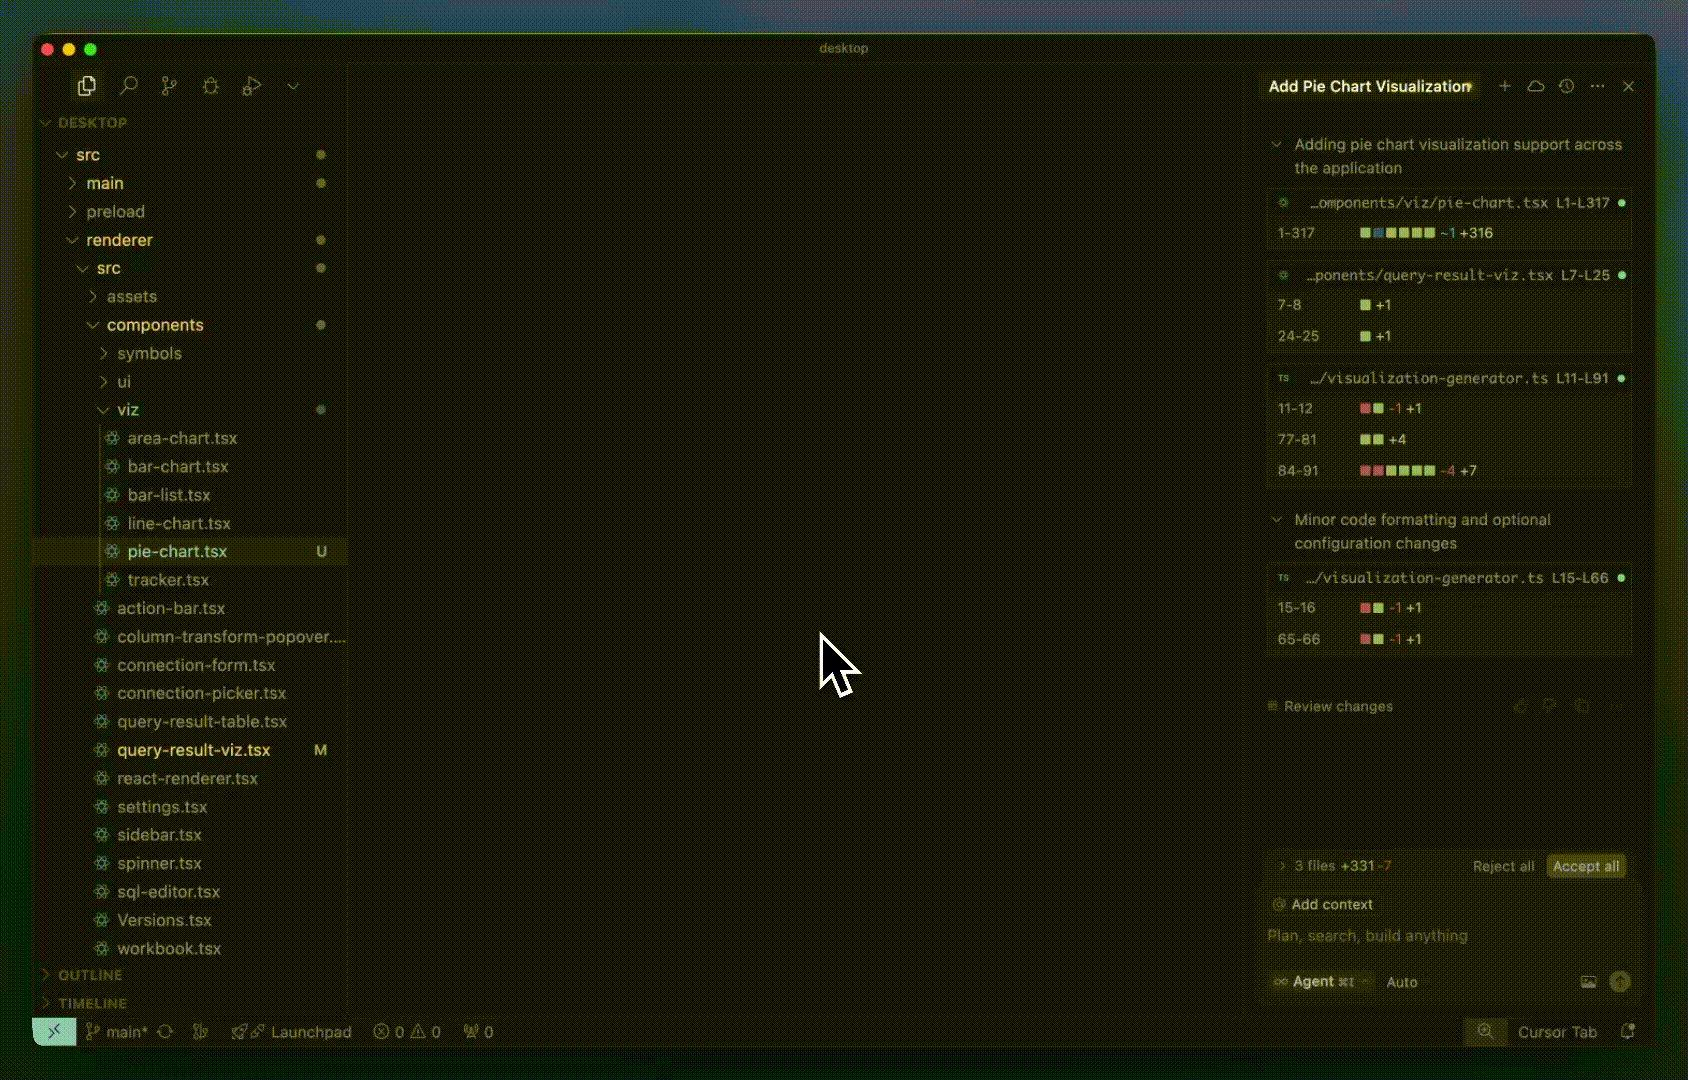Click the thumbs down feedback icon
Screen dimensions: 1688x1080
pyautogui.click(x=1550, y=706)
